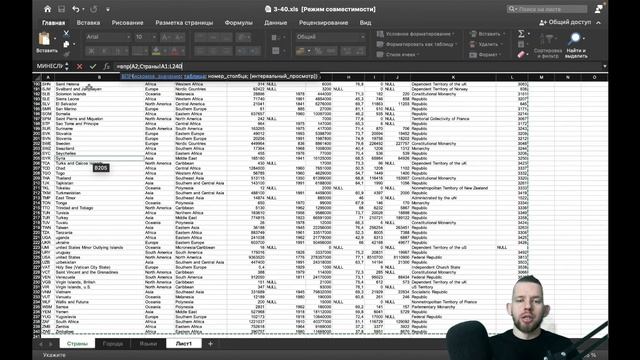Click the Удалить cells button
Image resolution: width=640 pixels, height=360 pixels.
click(485, 44)
